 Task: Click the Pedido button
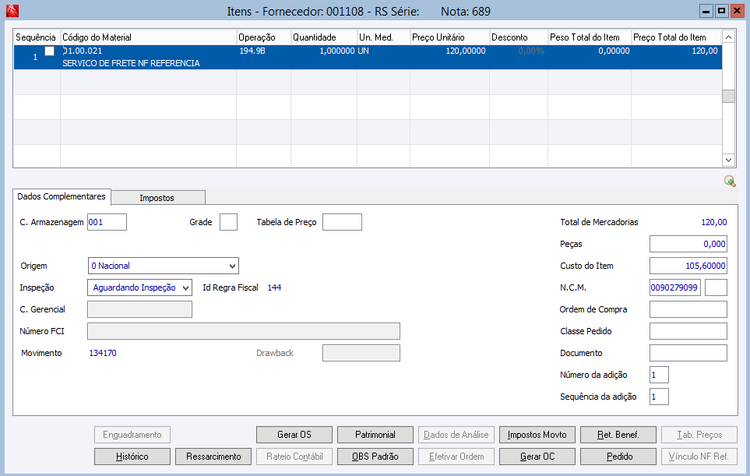(x=618, y=456)
